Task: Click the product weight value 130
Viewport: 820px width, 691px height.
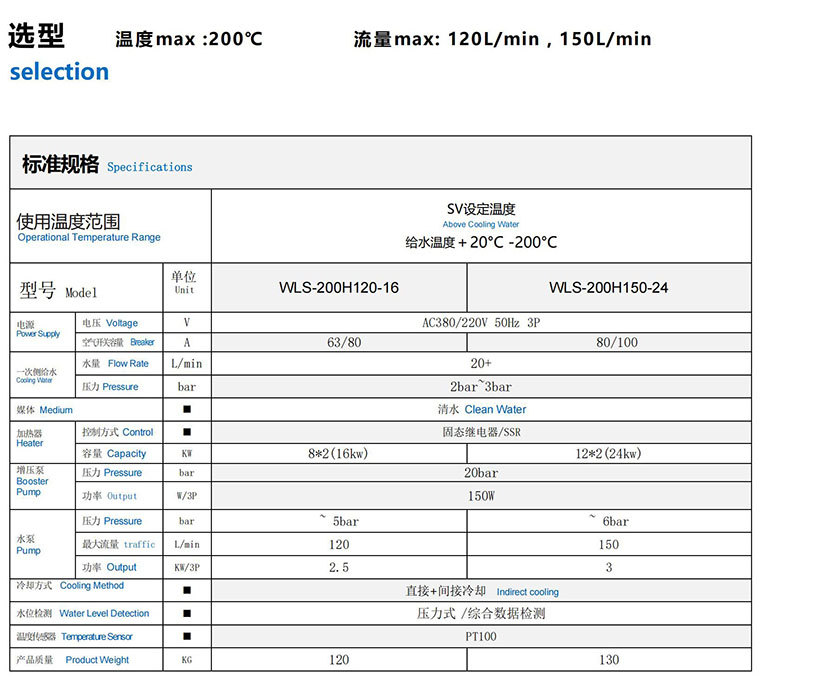Action: pyautogui.click(x=609, y=659)
